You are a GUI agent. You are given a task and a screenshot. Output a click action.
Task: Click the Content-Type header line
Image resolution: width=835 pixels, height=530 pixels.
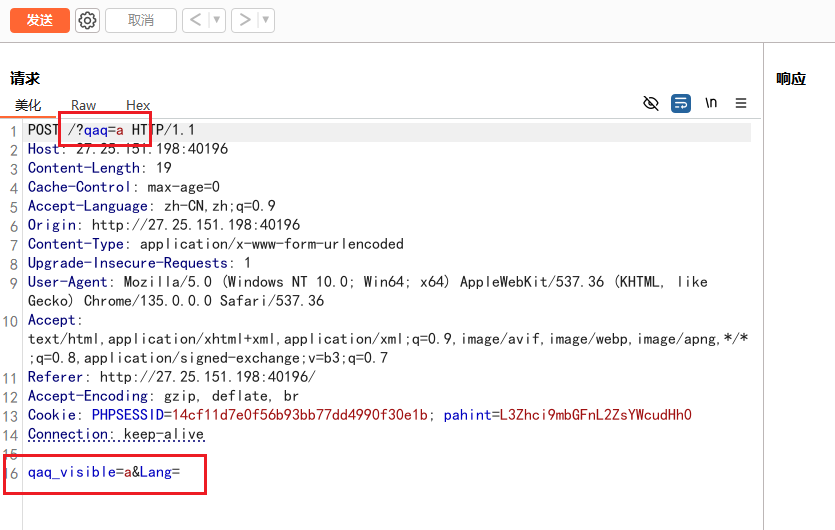click(x=216, y=244)
